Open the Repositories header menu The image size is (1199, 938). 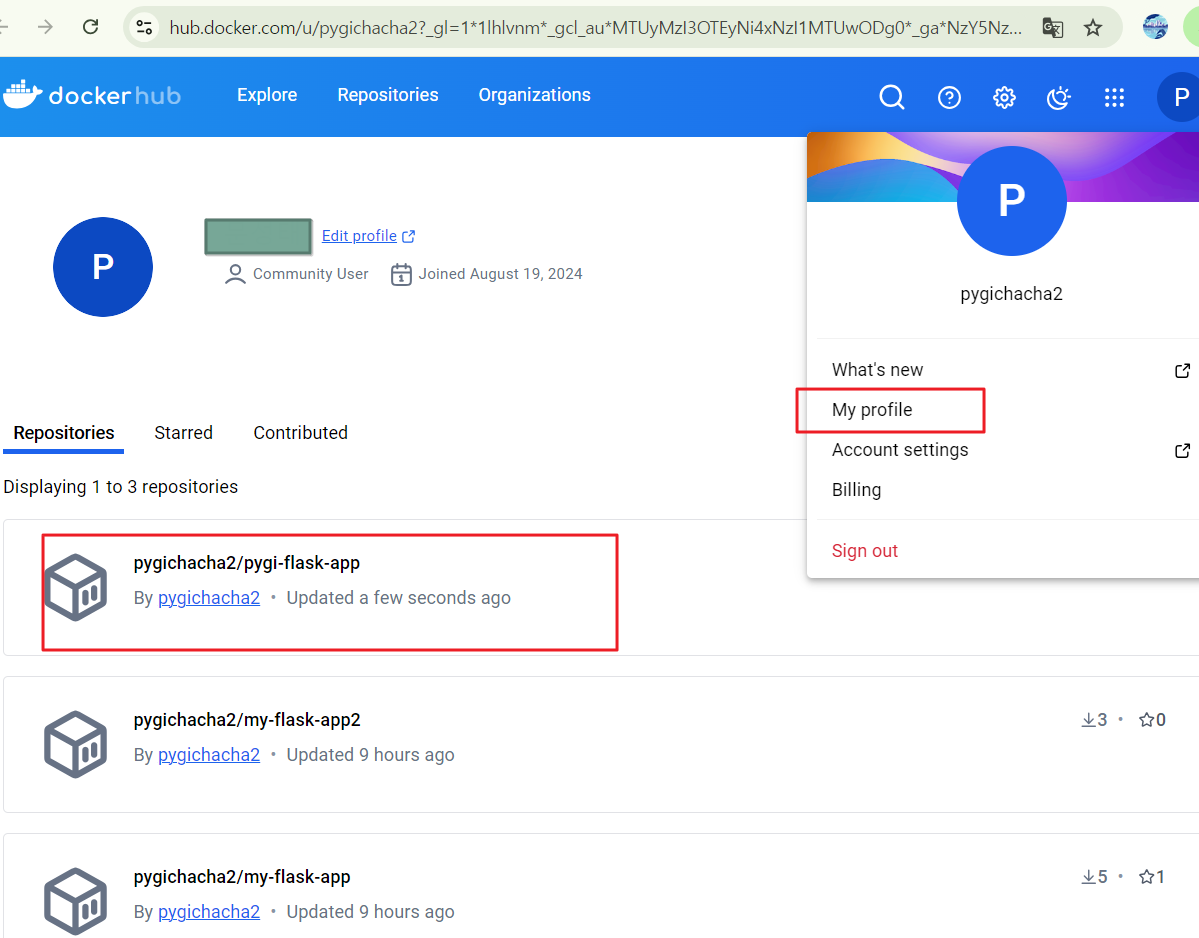click(x=388, y=95)
